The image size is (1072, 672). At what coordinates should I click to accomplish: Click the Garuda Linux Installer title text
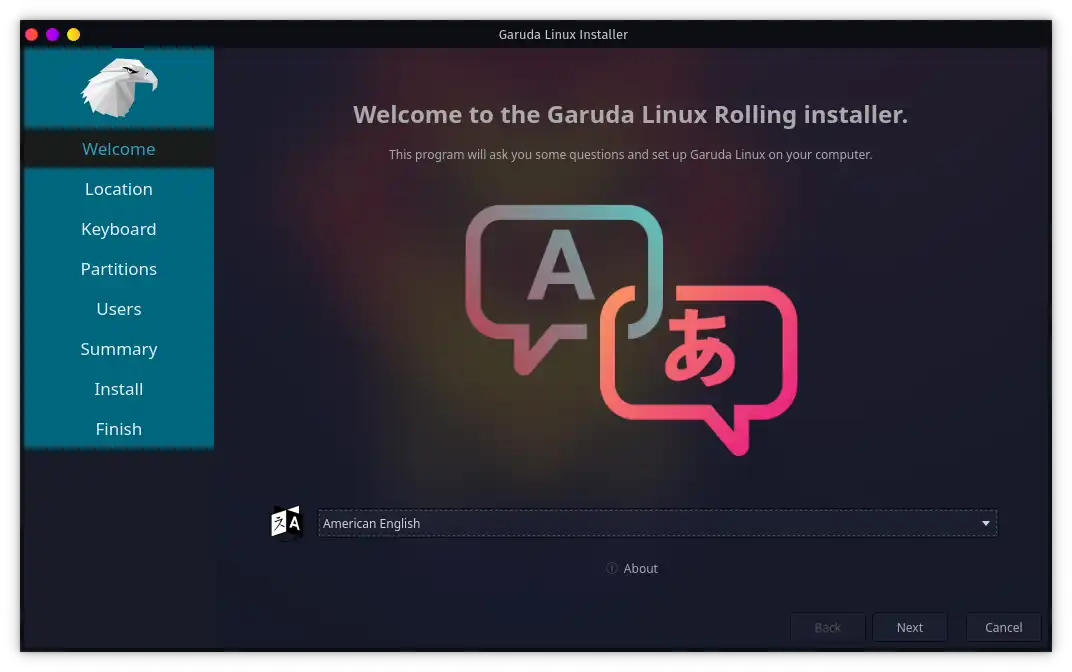563,34
